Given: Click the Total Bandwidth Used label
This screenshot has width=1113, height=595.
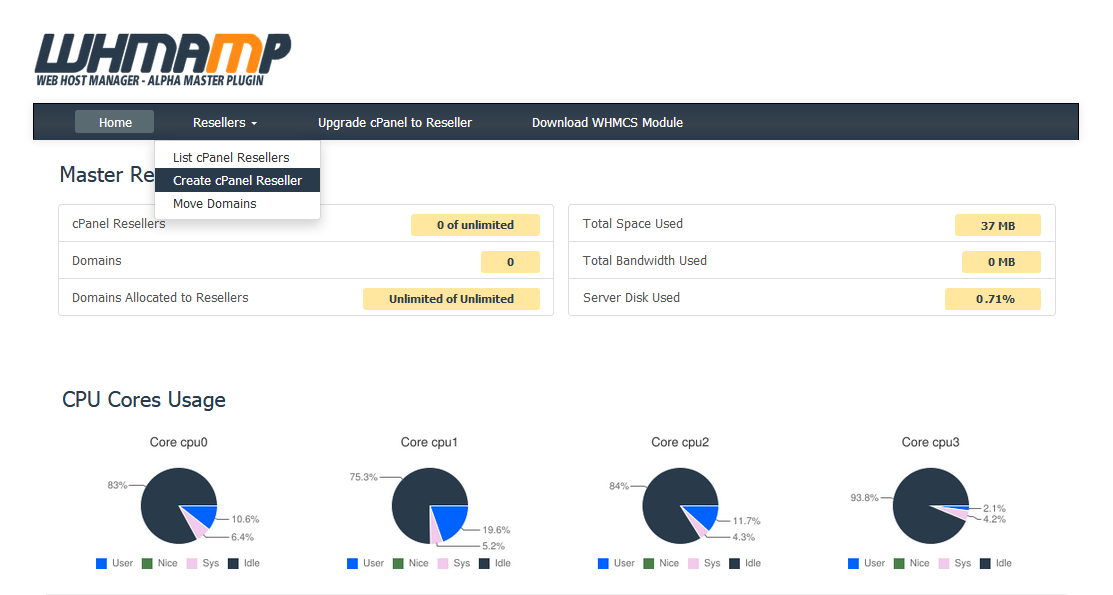Looking at the screenshot, I should pos(645,261).
